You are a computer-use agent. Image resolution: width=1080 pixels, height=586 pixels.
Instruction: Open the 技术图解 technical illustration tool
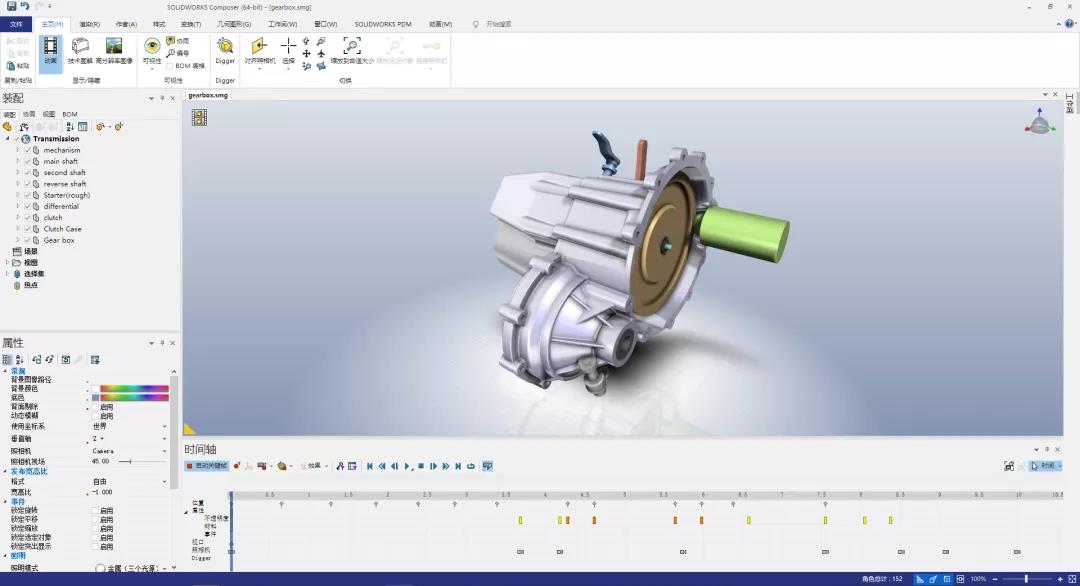tap(80, 51)
